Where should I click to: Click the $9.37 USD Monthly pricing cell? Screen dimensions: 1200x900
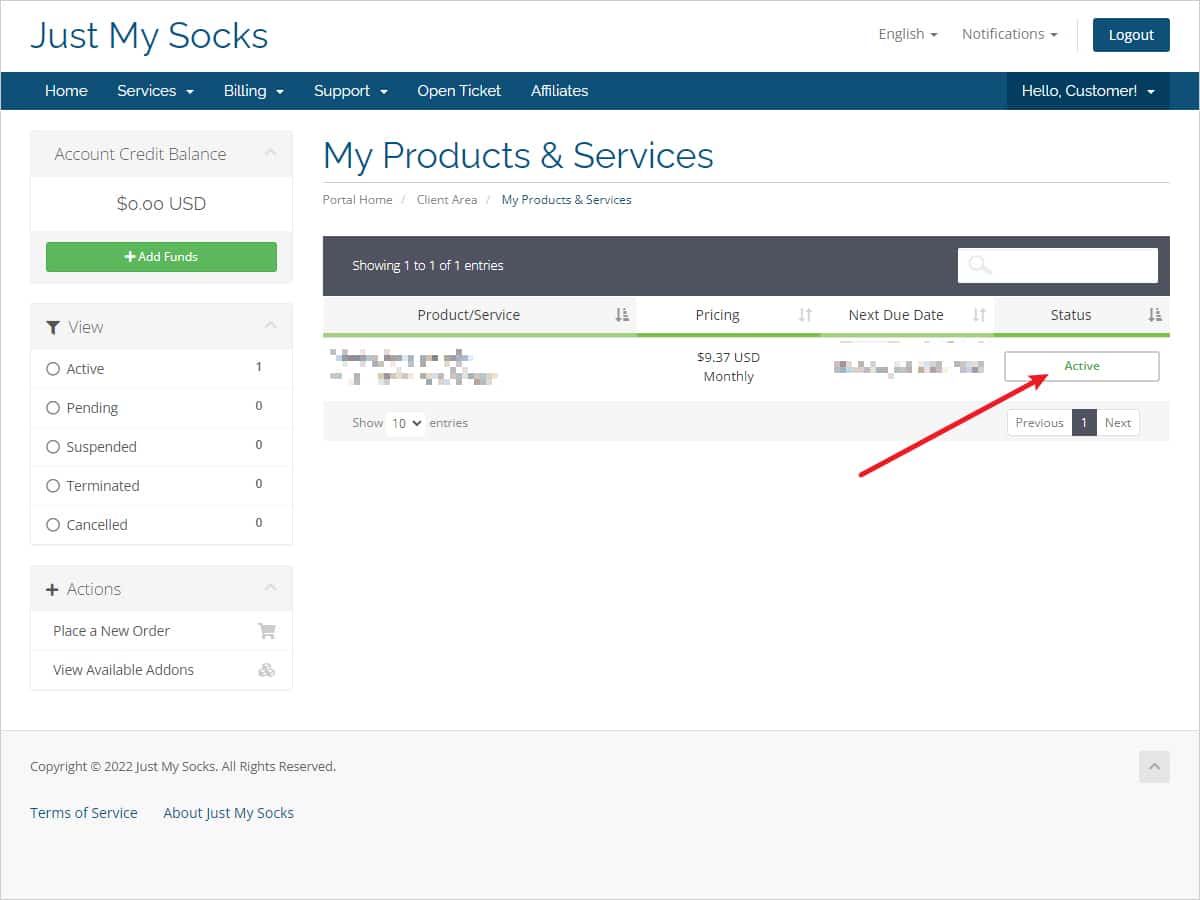click(728, 367)
